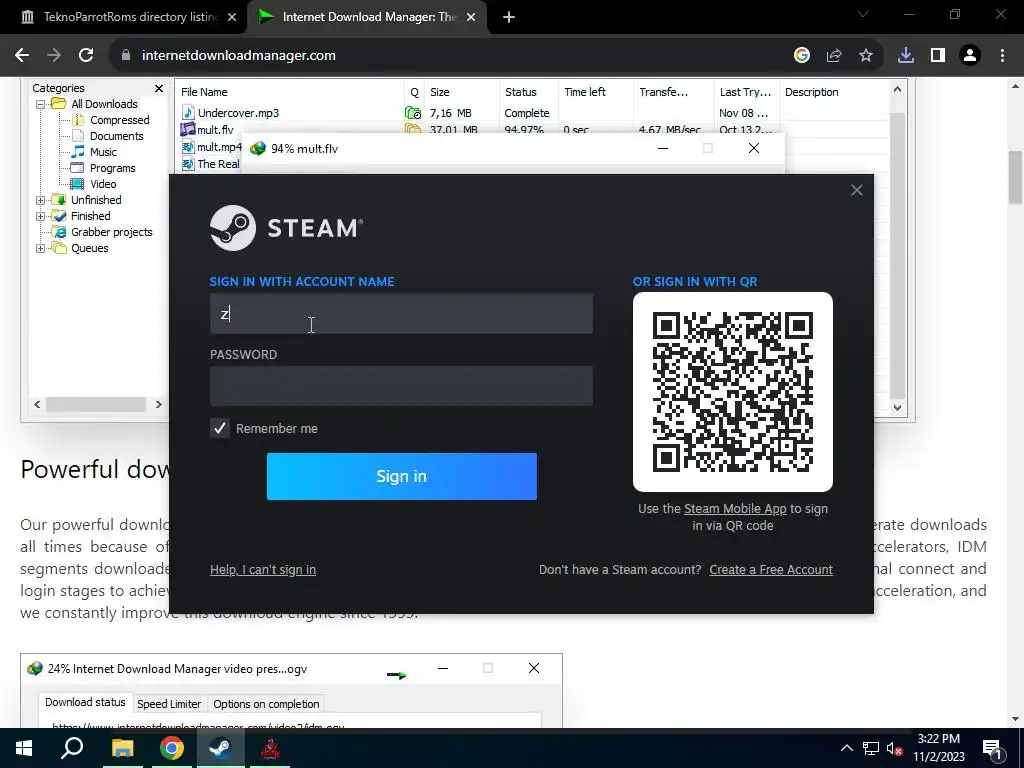Click the address bar URL
The width and height of the screenshot is (1024, 768).
[238, 56]
